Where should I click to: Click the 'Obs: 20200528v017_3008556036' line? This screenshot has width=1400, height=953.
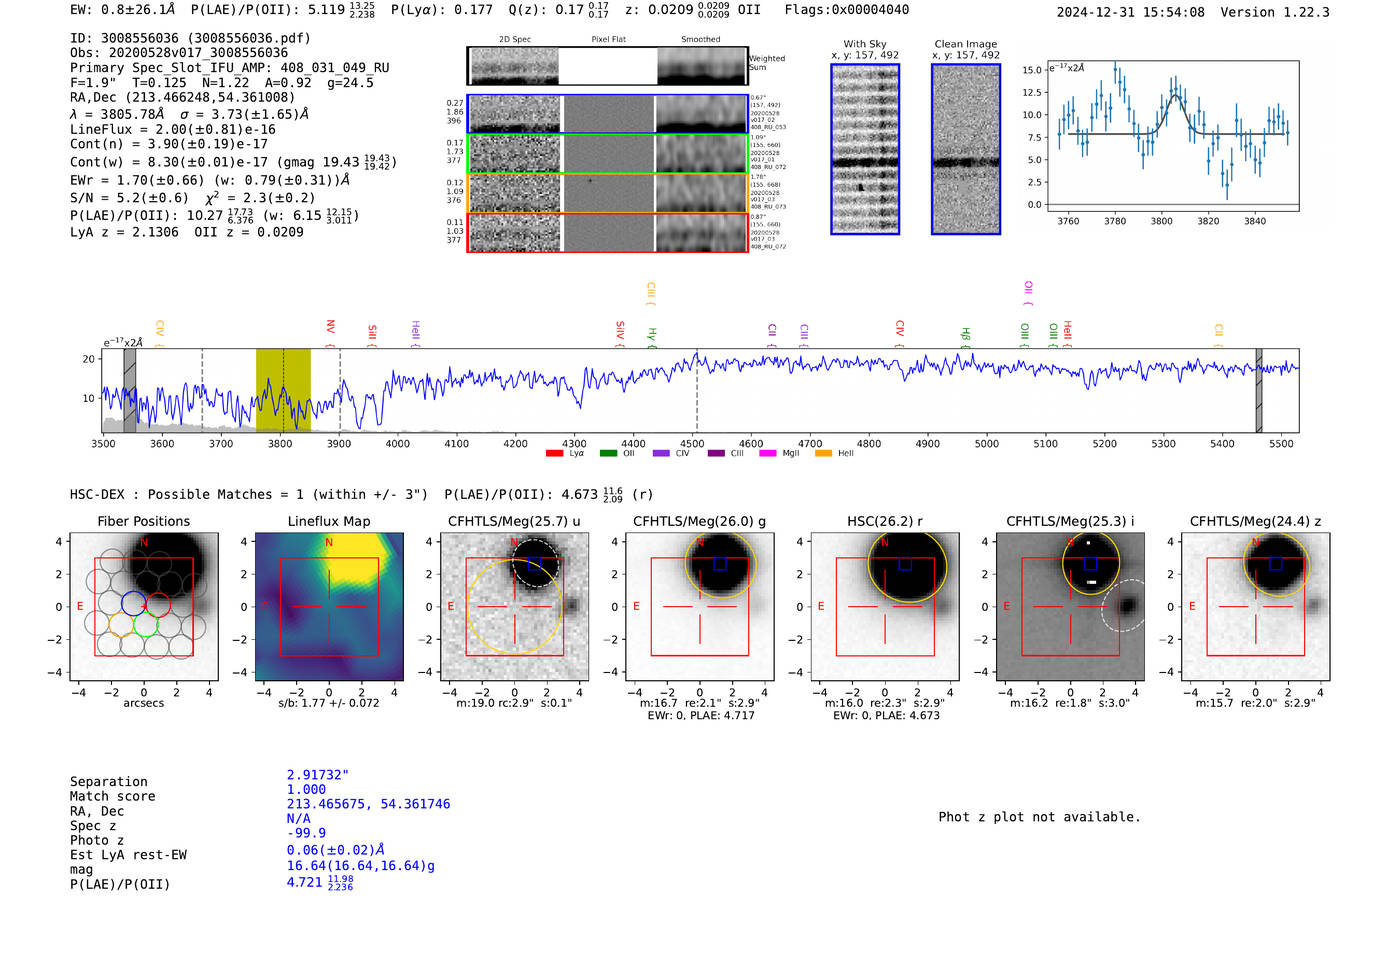[179, 53]
